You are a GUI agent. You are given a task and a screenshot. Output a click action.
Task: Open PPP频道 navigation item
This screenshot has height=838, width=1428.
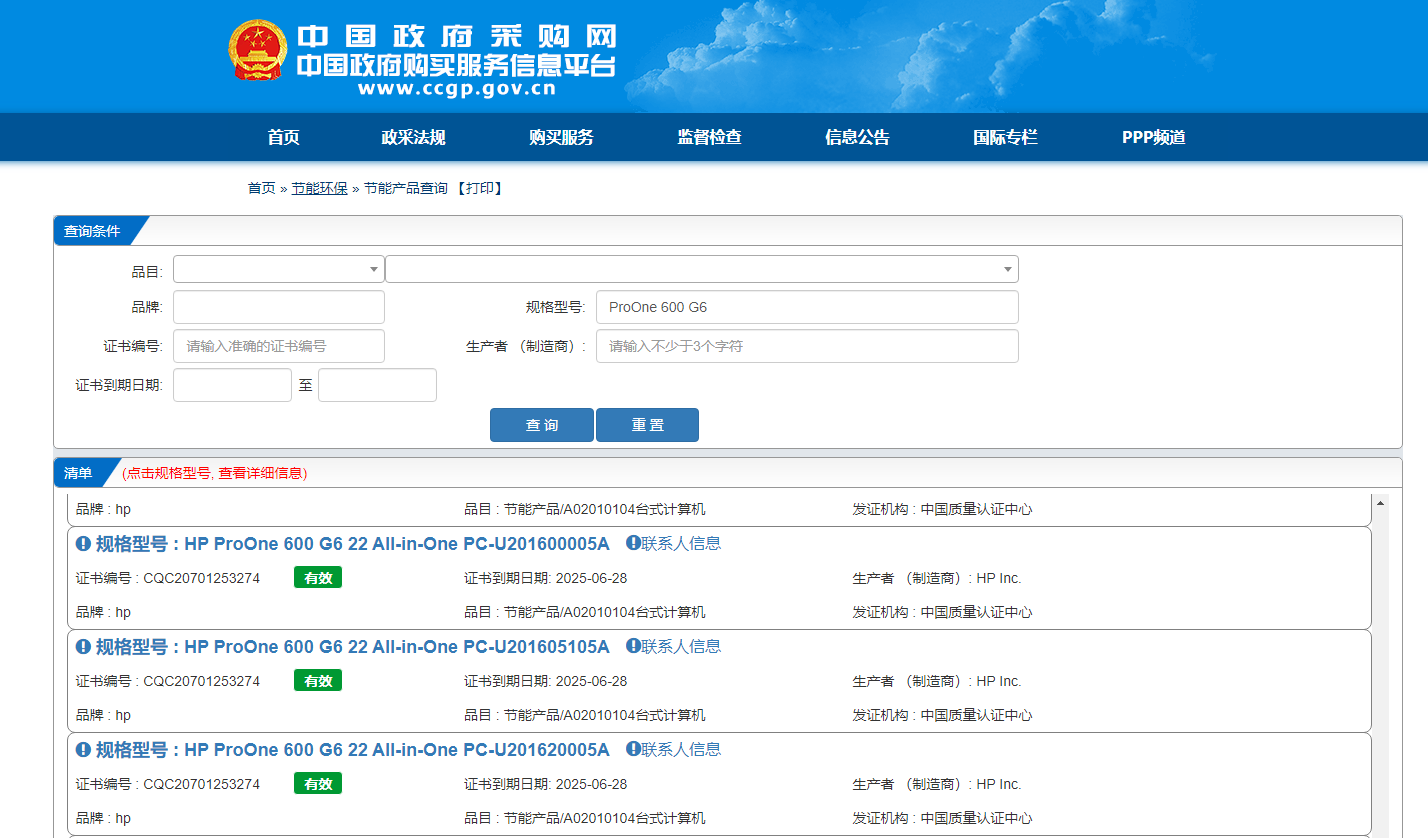[1153, 137]
